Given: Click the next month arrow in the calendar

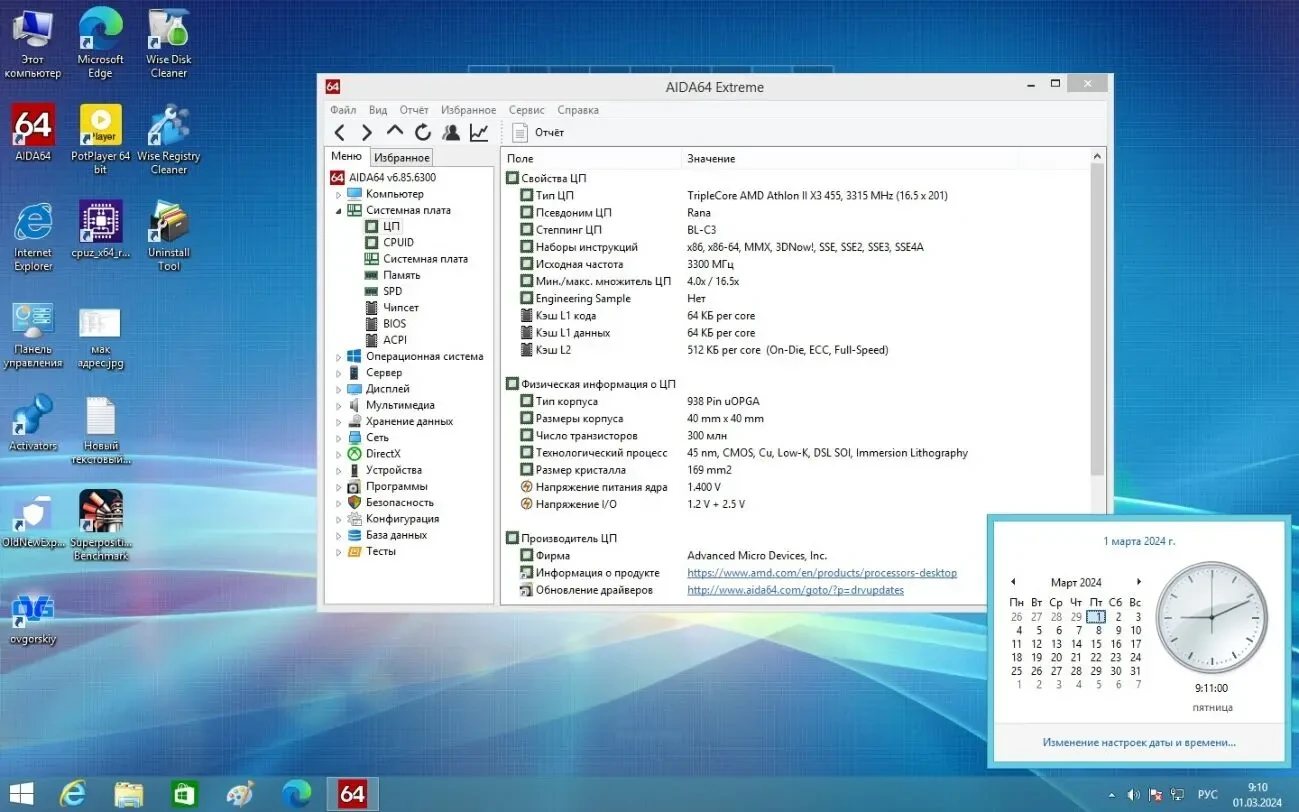Looking at the screenshot, I should (1139, 581).
